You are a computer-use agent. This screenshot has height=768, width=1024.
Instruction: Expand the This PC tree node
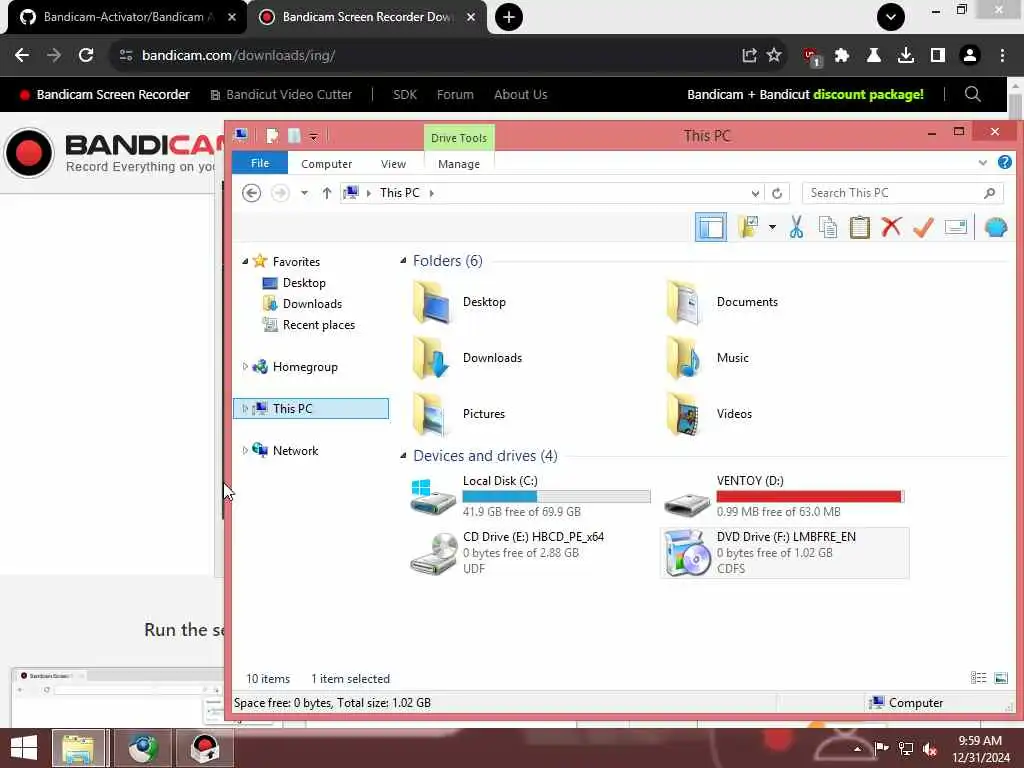tap(245, 408)
